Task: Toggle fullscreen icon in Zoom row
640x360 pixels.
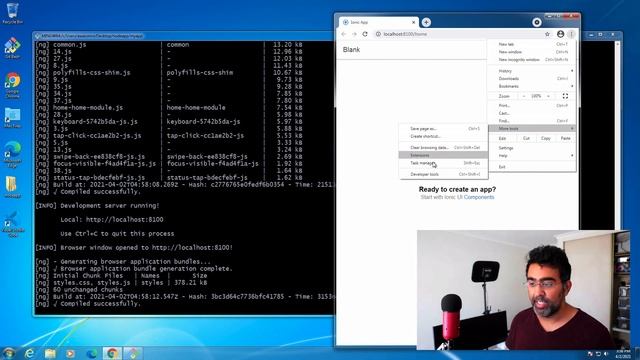Action: (565, 96)
